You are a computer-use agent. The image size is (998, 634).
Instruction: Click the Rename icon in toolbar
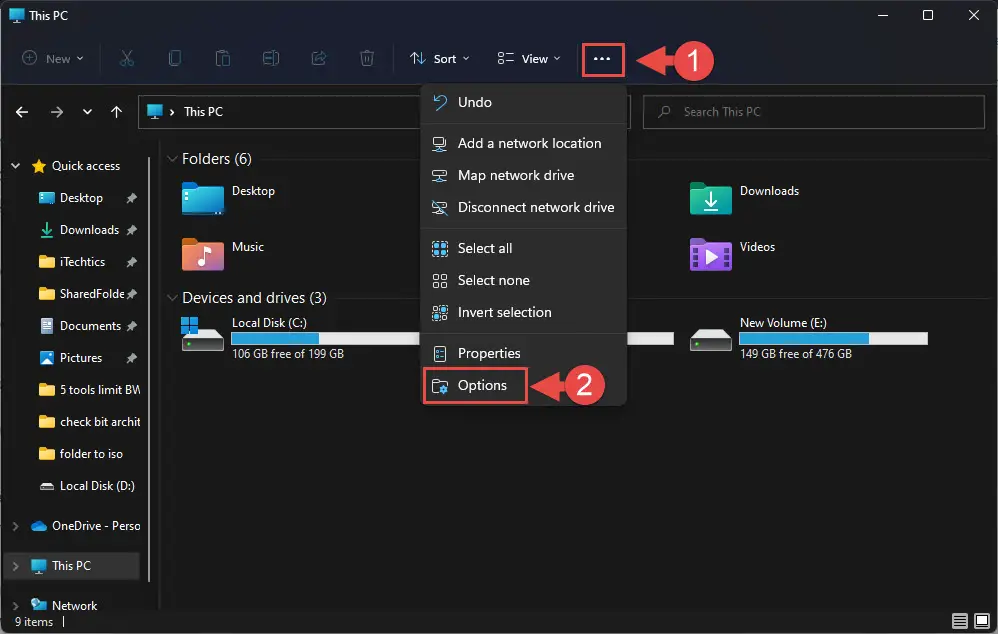tap(271, 59)
